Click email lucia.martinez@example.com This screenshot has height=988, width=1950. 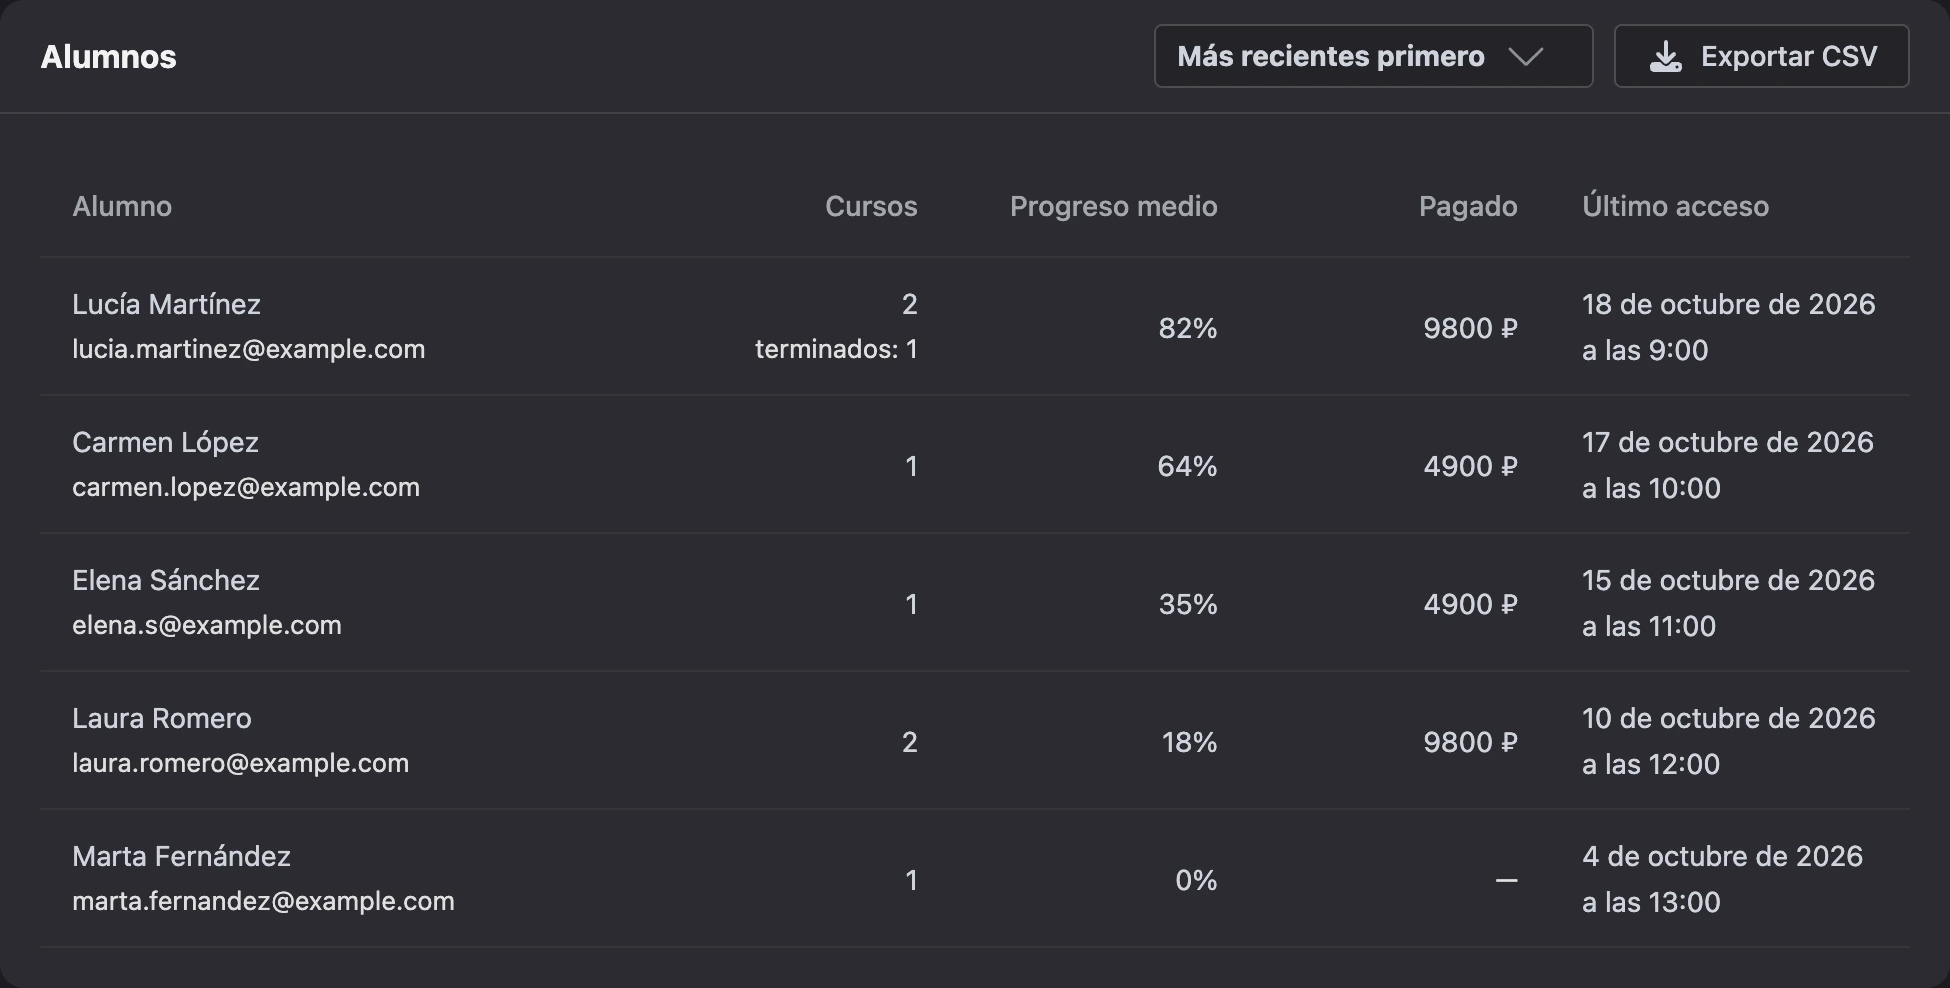[x=248, y=349]
